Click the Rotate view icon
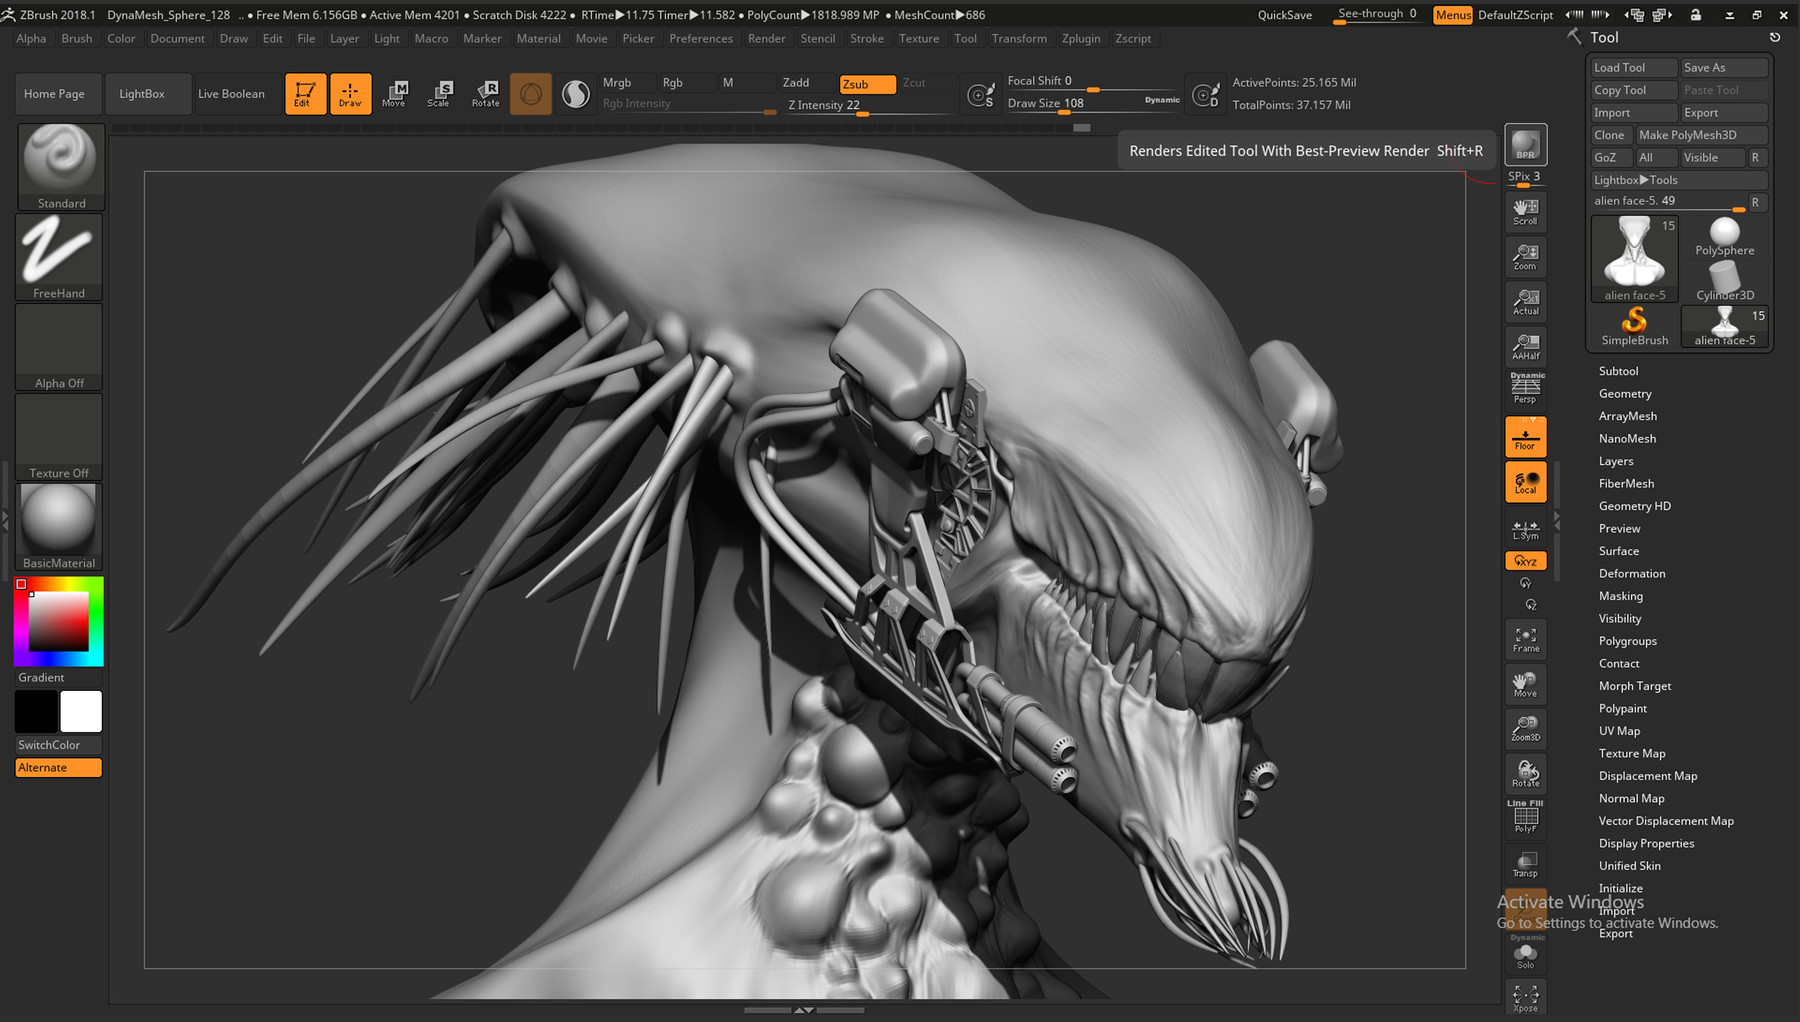The image size is (1800, 1022). 1524,772
